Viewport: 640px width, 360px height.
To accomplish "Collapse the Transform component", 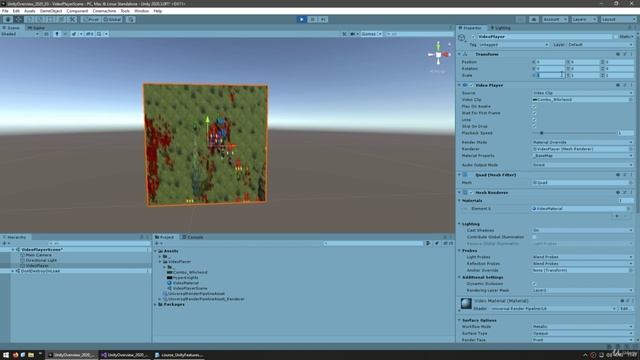I will pyautogui.click(x=460, y=54).
